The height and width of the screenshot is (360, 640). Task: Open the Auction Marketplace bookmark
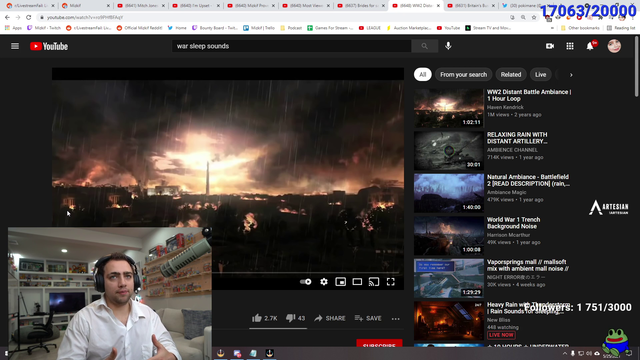tap(409, 28)
